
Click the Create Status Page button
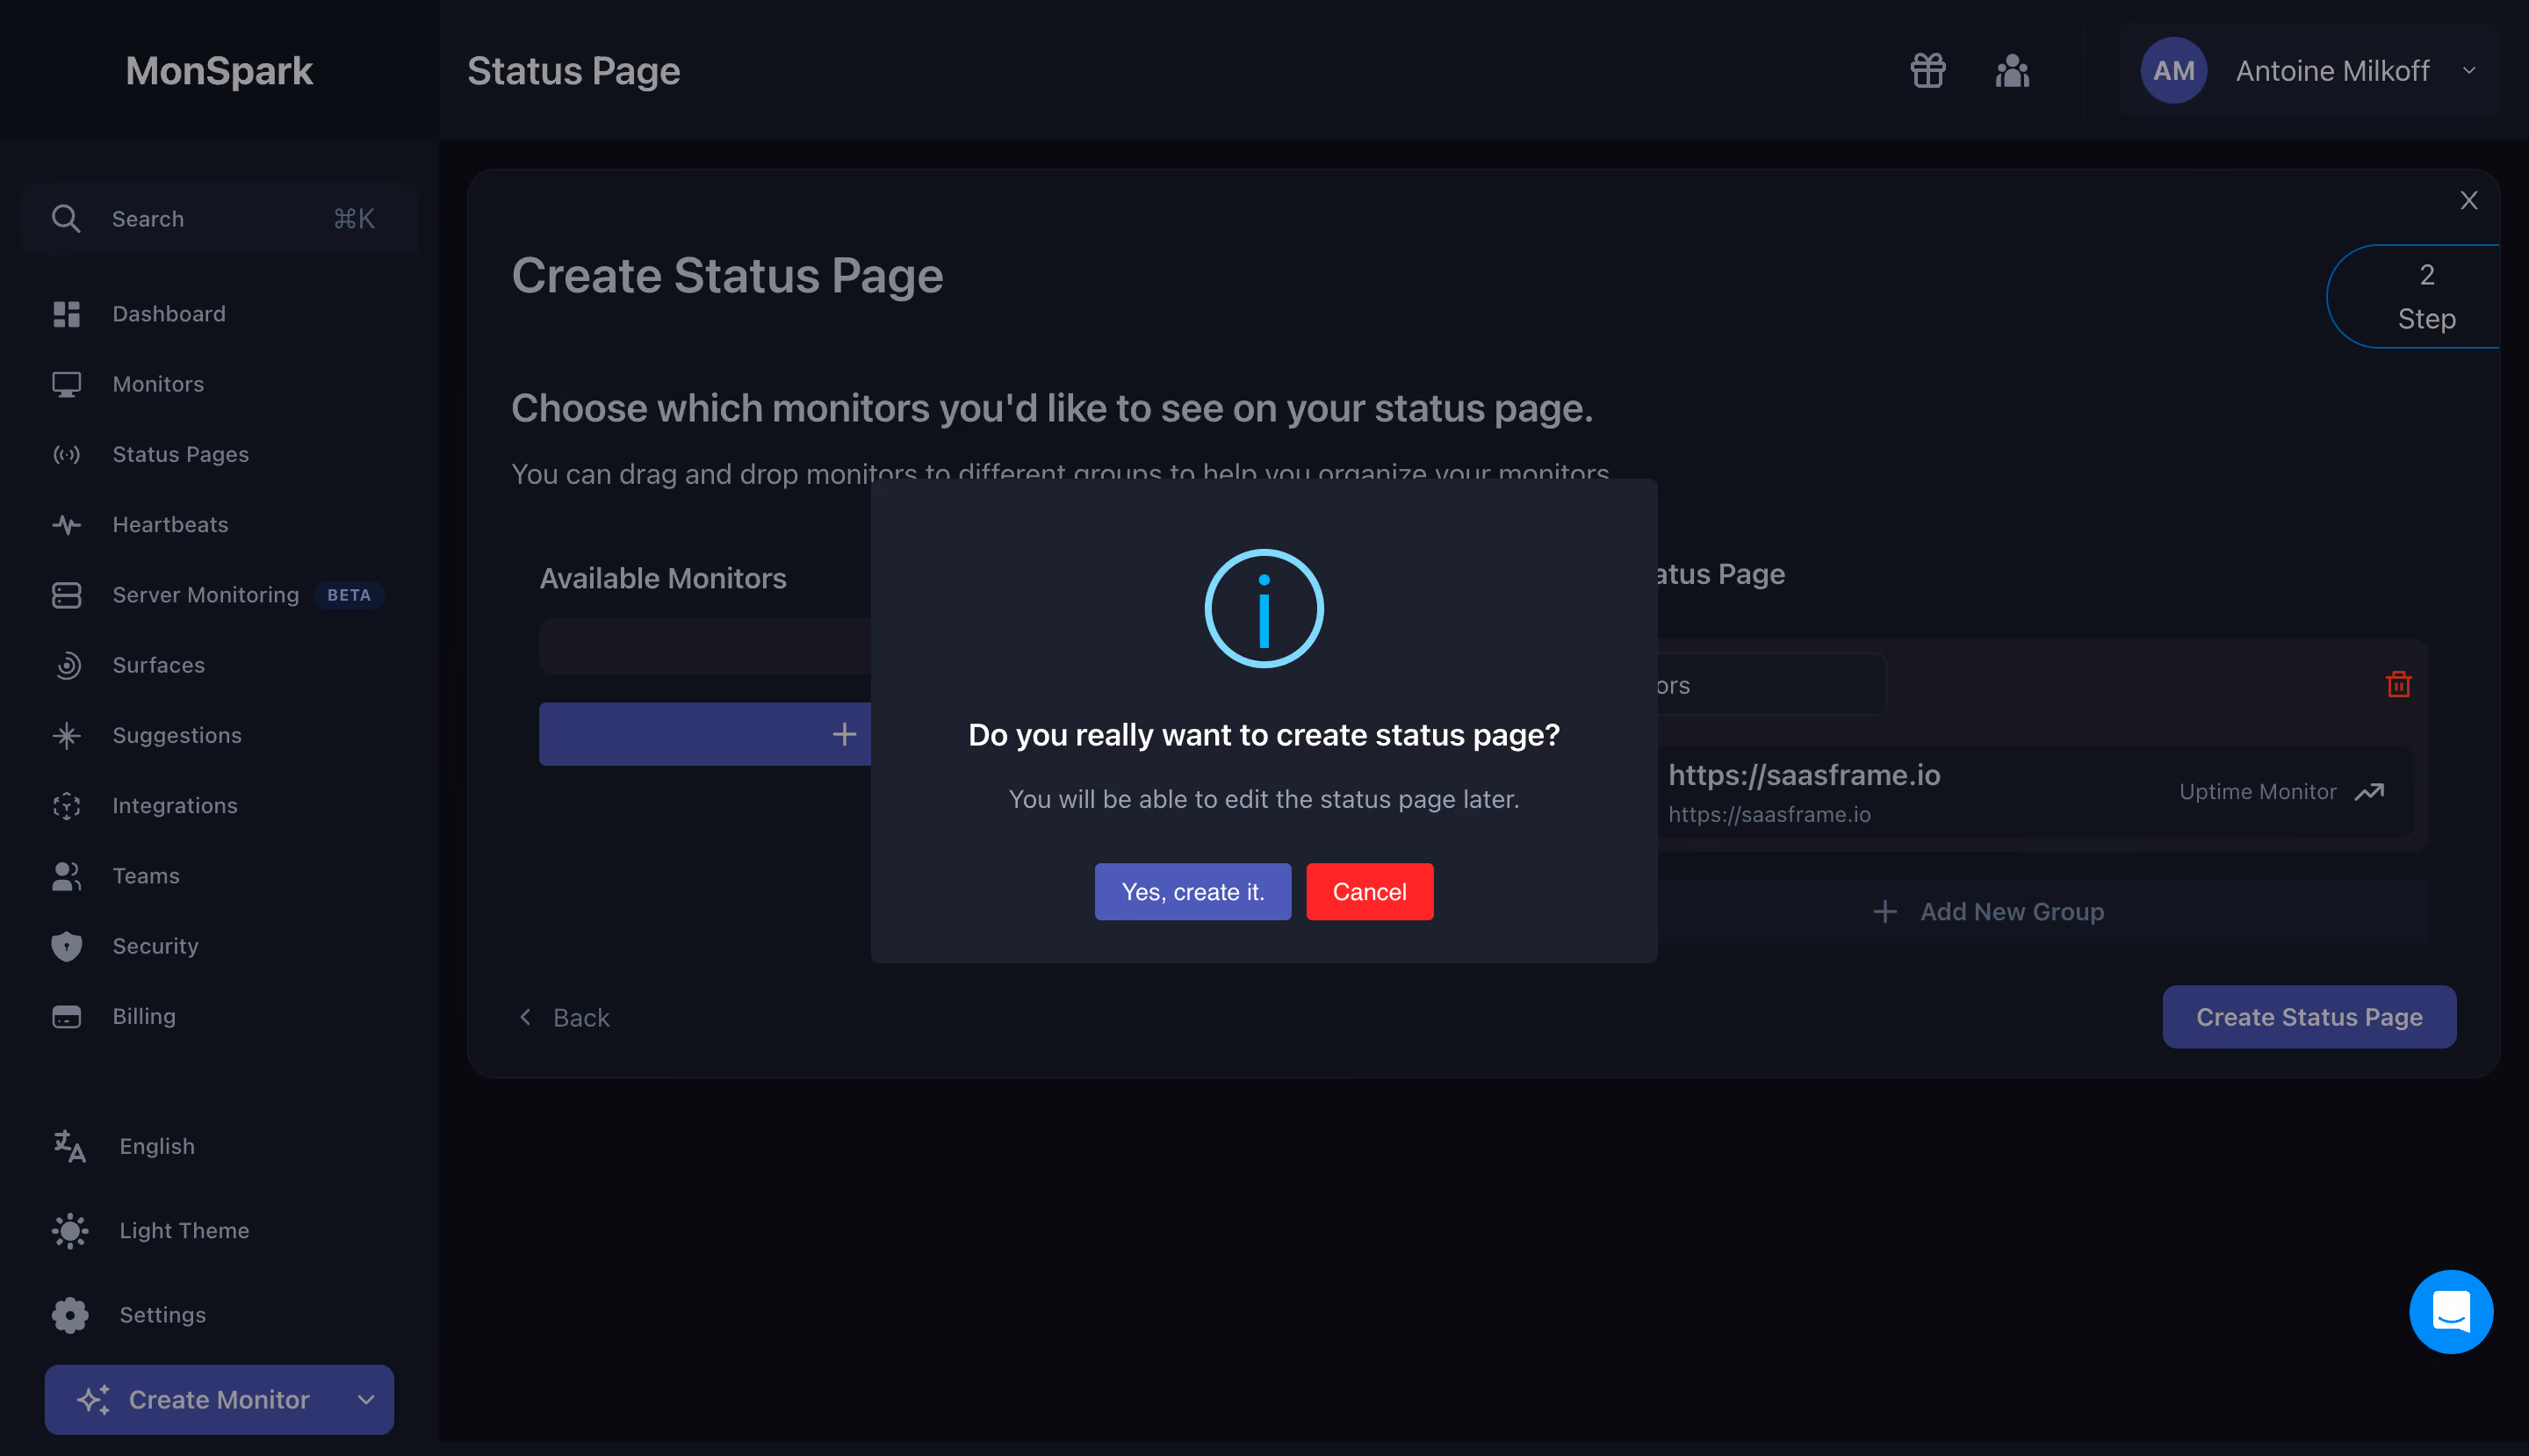pos(2309,1017)
